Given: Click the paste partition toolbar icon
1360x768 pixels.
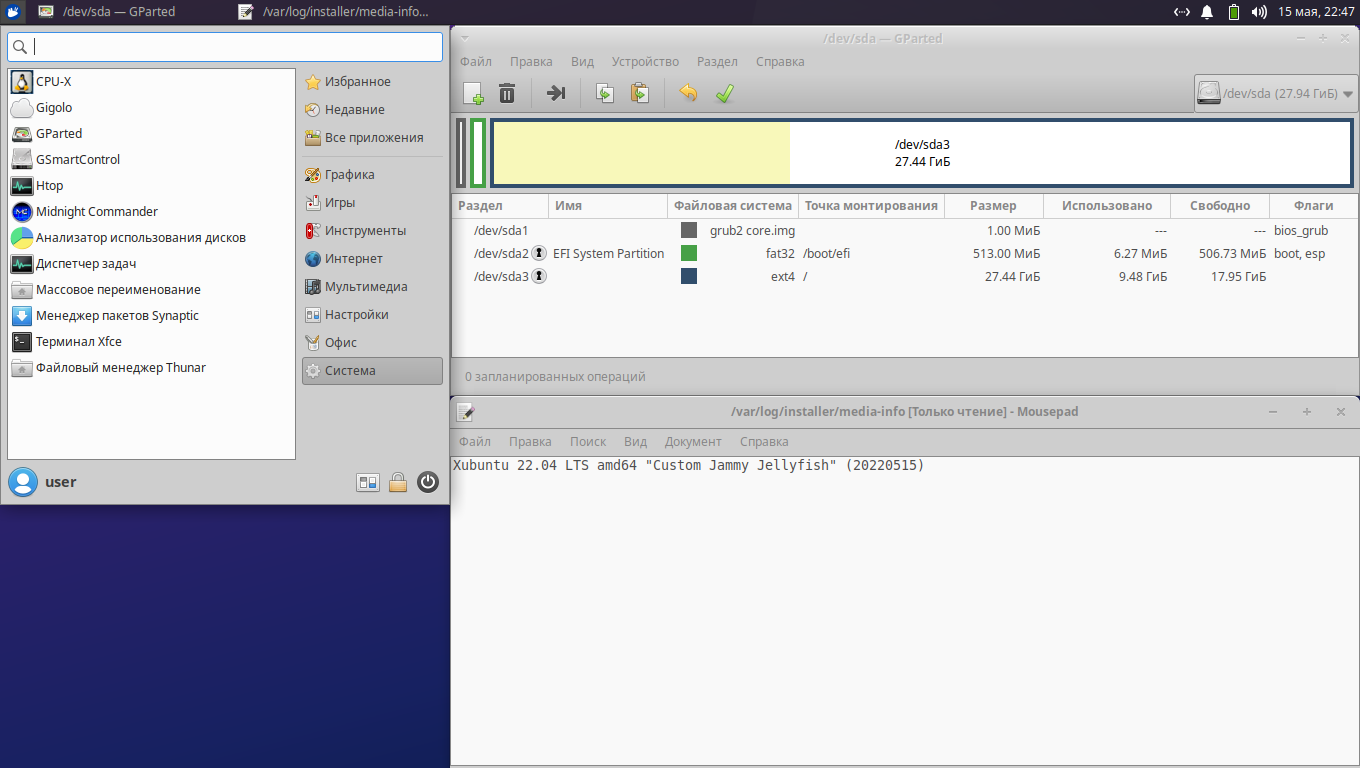Looking at the screenshot, I should [x=640, y=93].
